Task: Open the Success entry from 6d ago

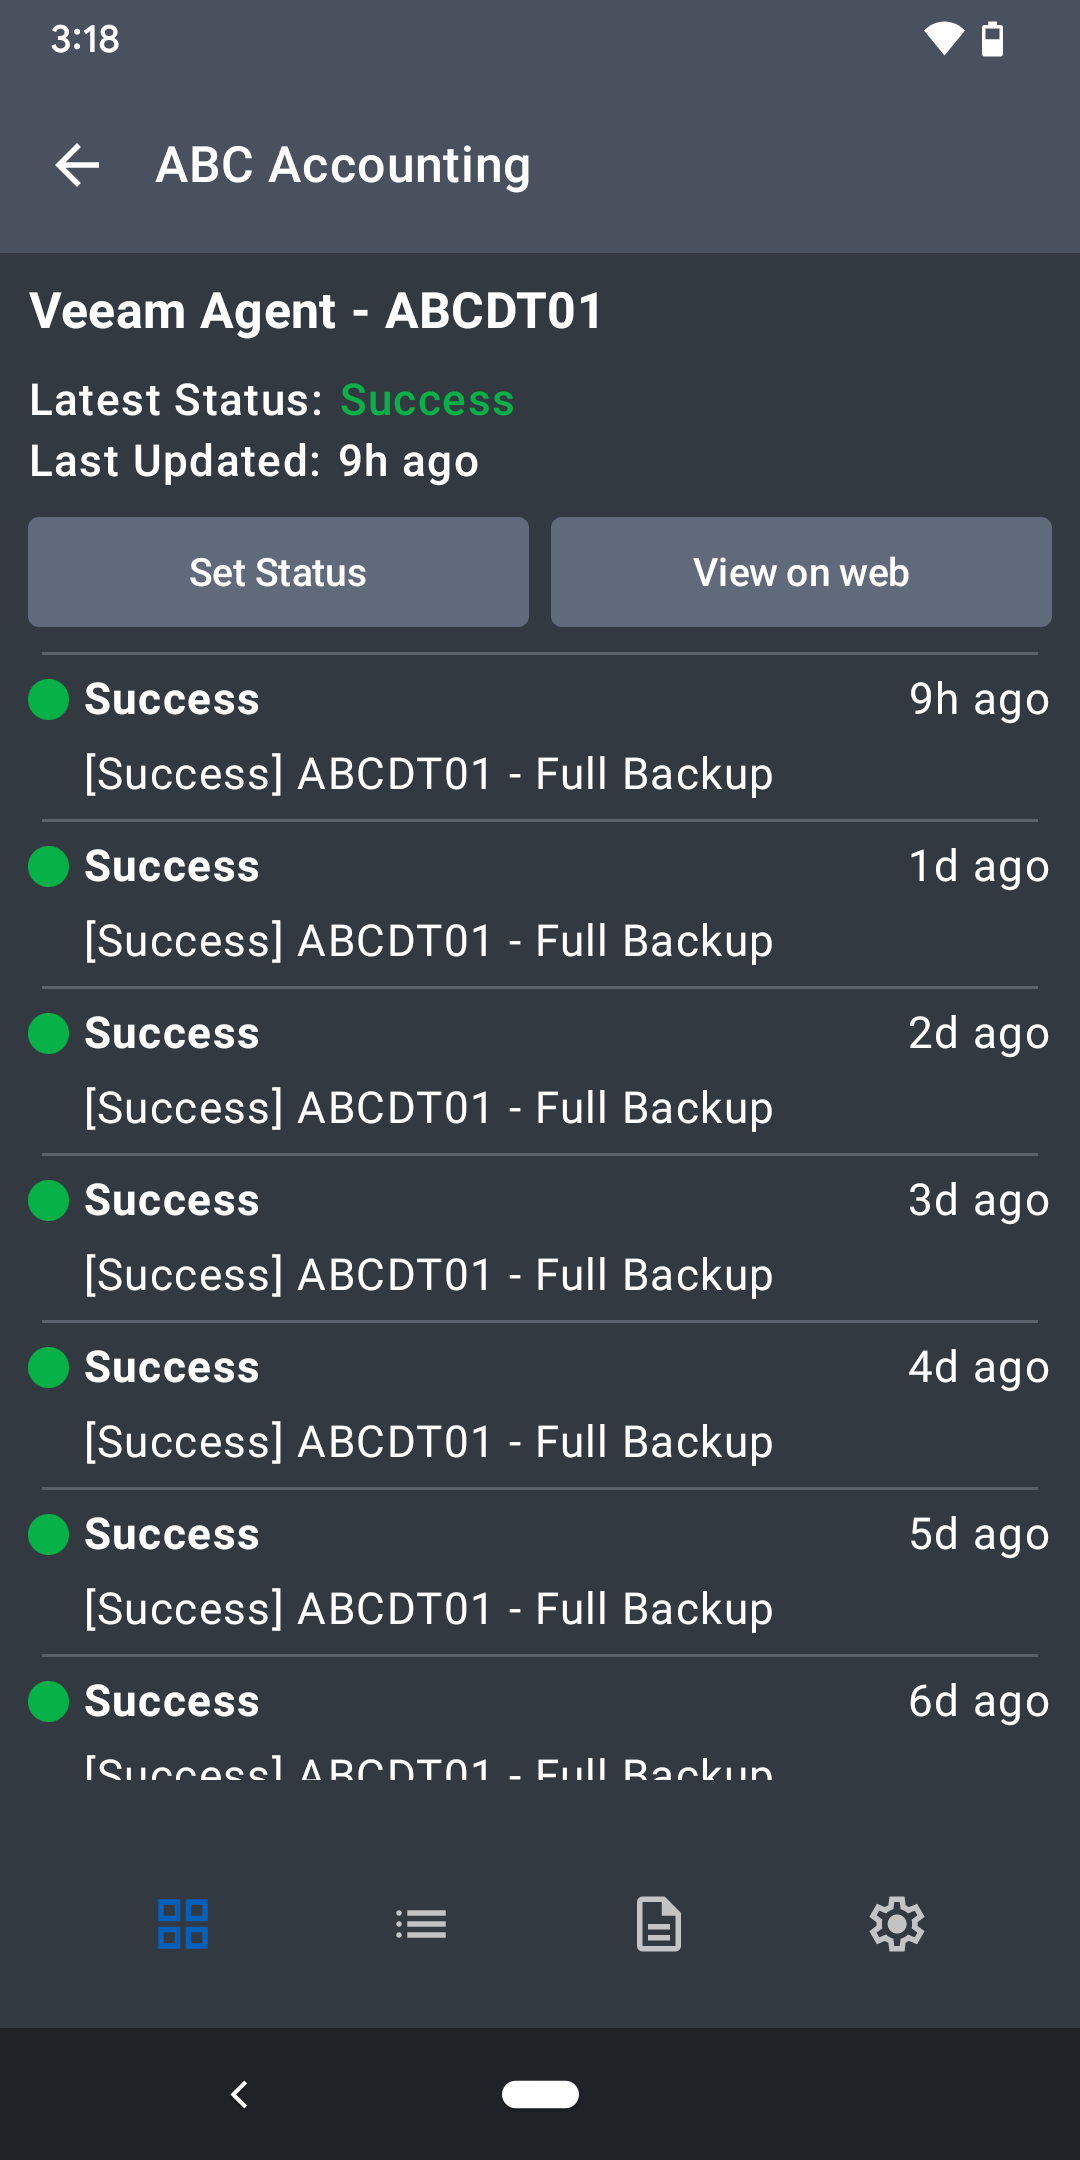Action: (540, 1720)
